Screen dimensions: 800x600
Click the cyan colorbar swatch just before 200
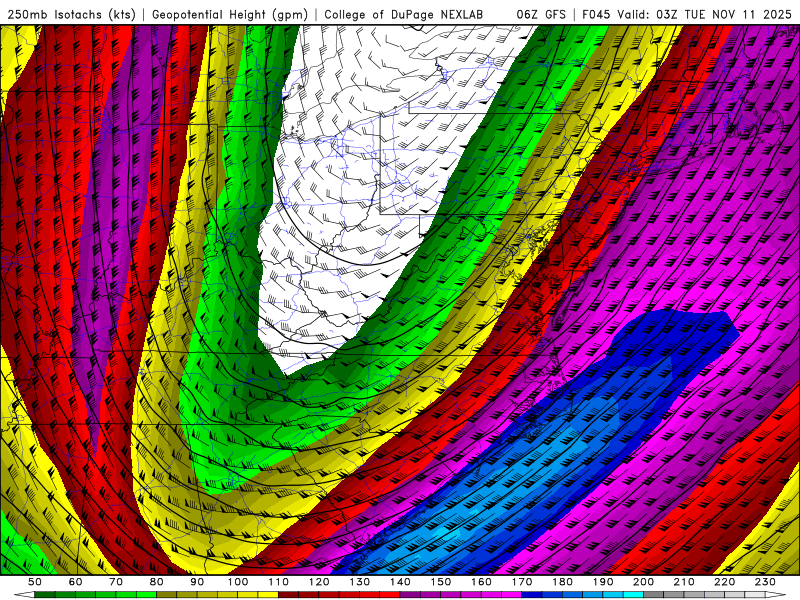[633, 595]
